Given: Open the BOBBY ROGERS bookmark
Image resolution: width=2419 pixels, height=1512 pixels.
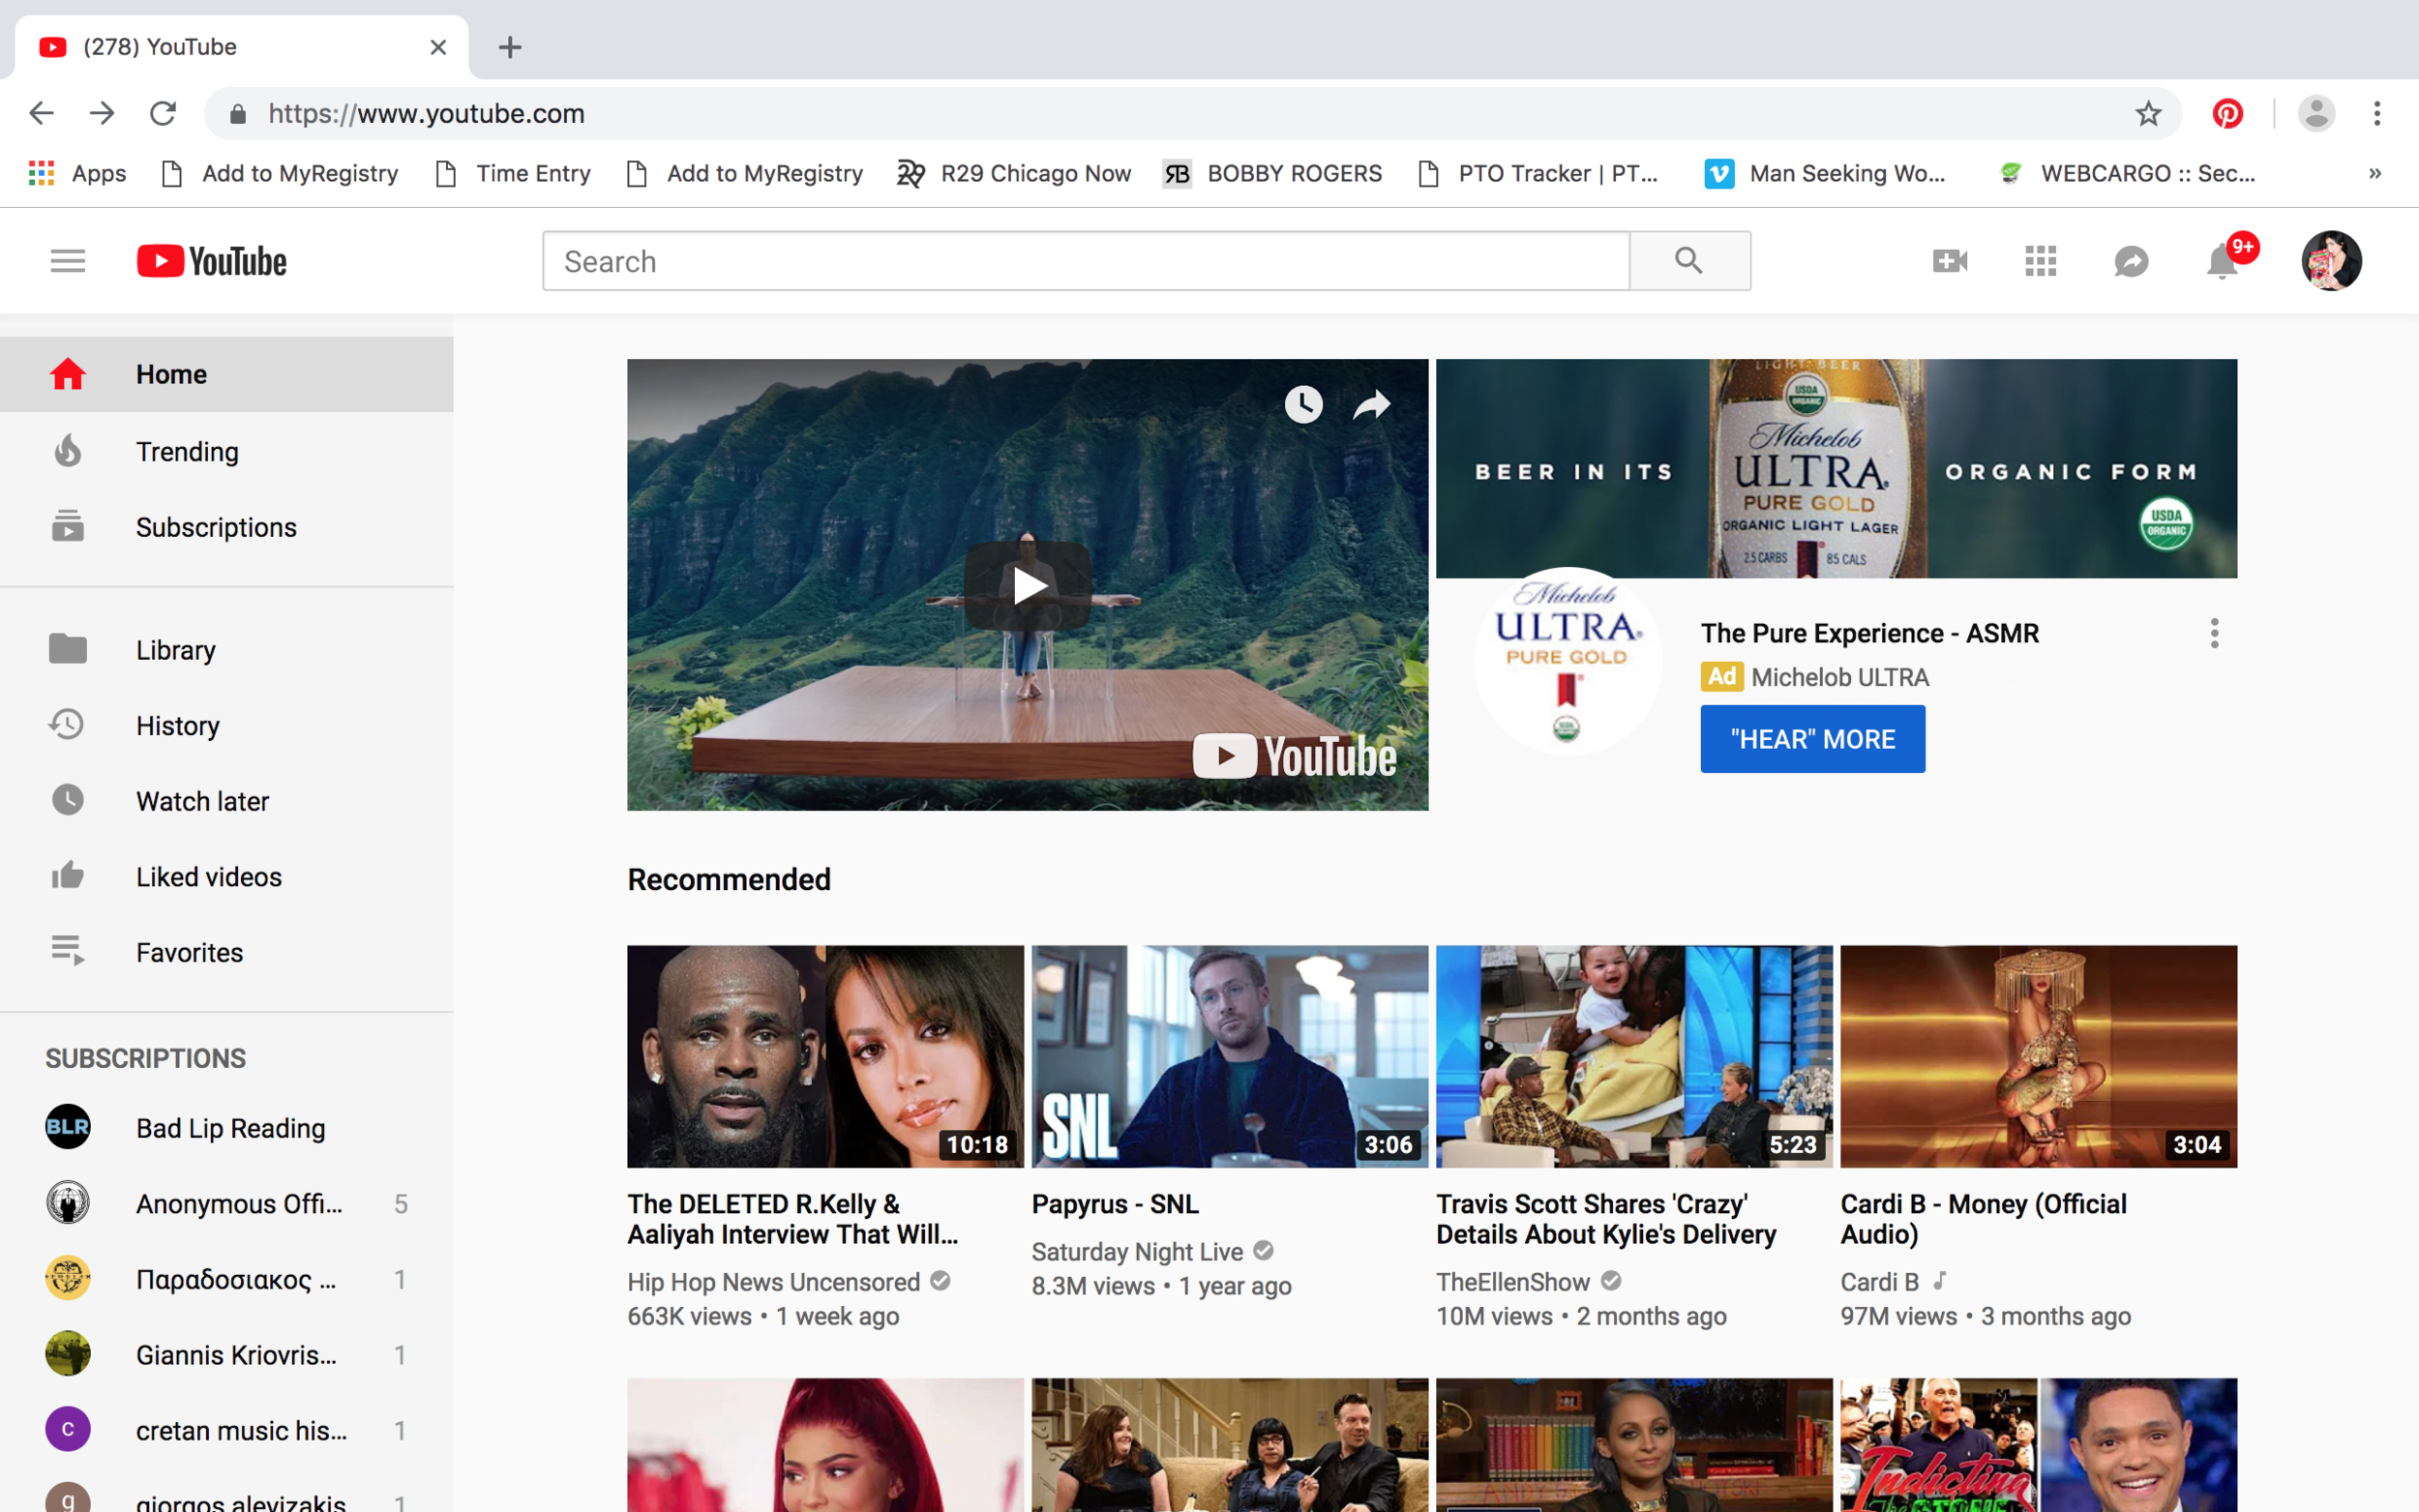Looking at the screenshot, I should pos(1272,173).
